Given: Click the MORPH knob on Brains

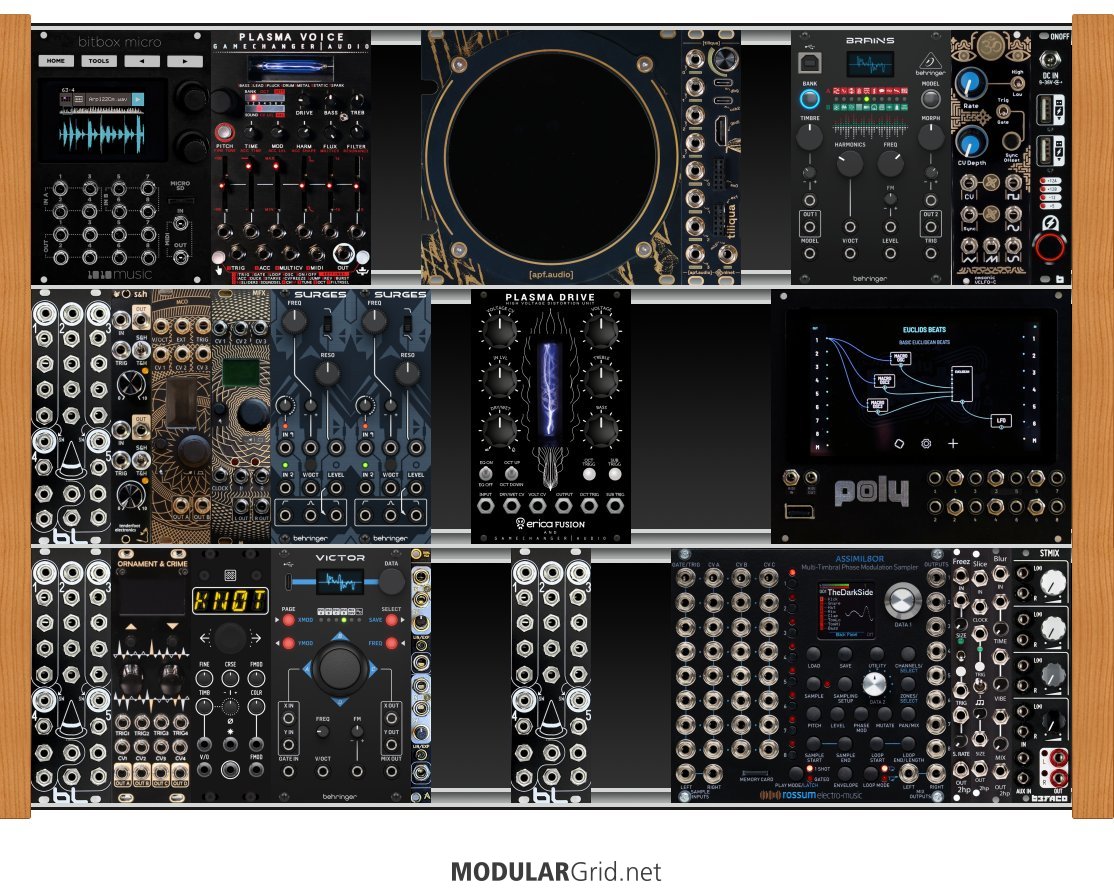Looking at the screenshot, I should point(931,136).
